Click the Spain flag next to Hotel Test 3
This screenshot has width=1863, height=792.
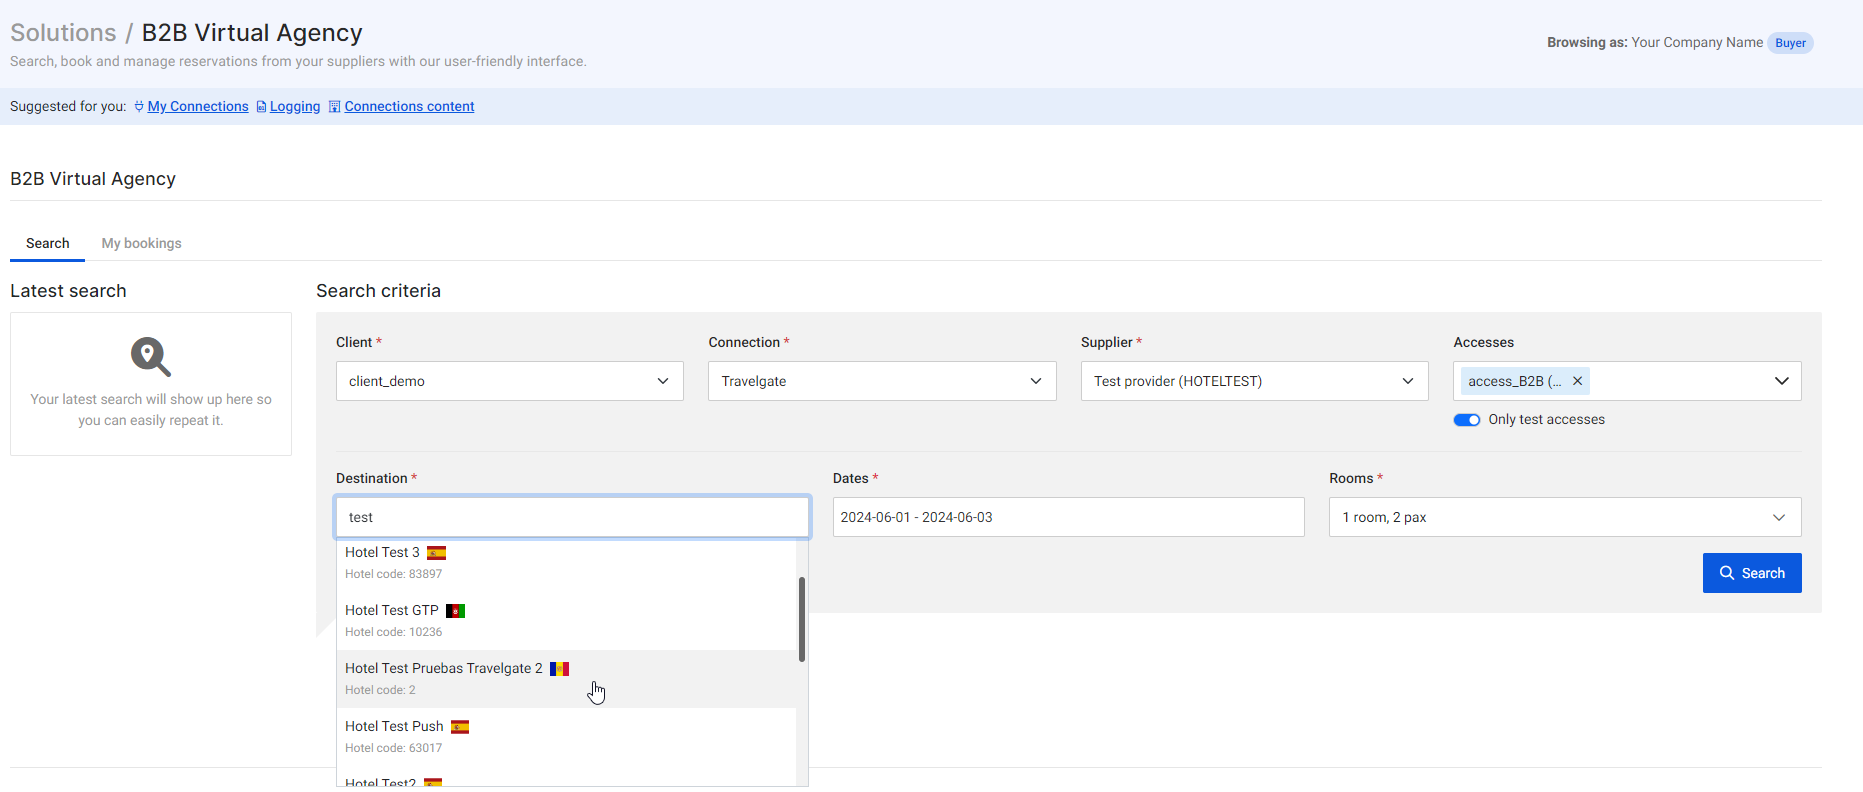pos(437,553)
